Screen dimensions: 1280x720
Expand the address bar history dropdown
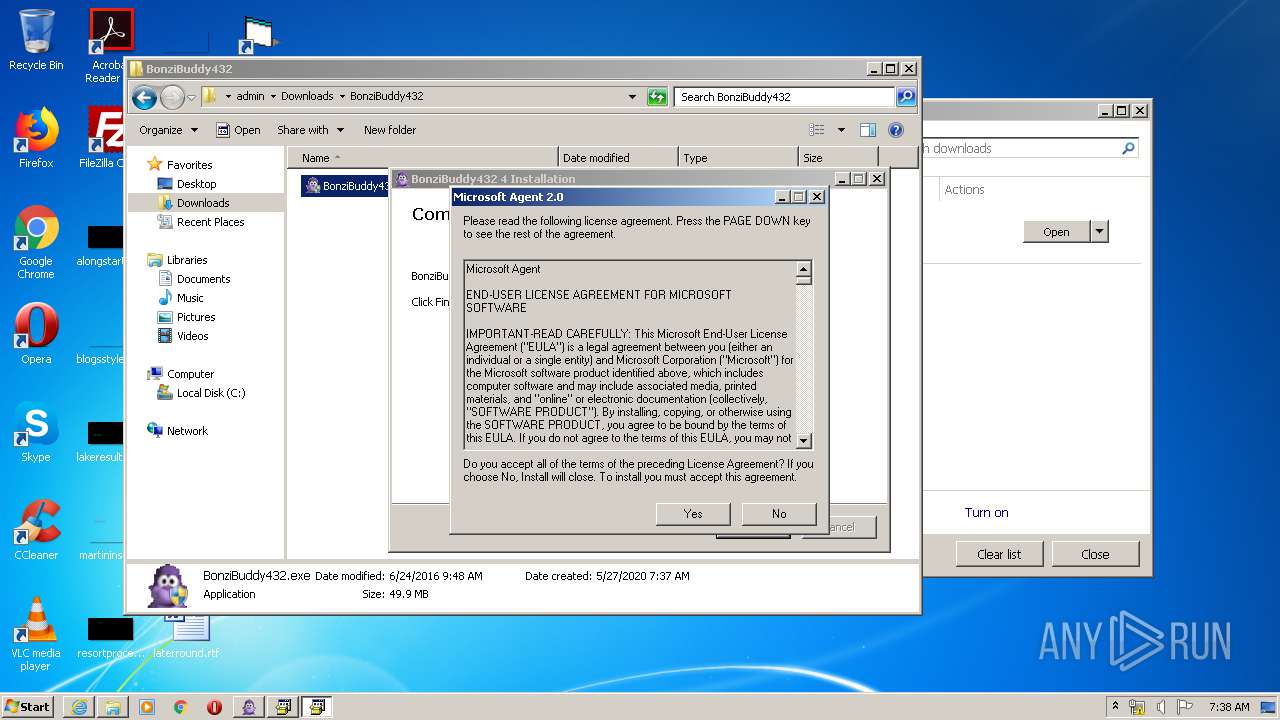pyautogui.click(x=632, y=97)
